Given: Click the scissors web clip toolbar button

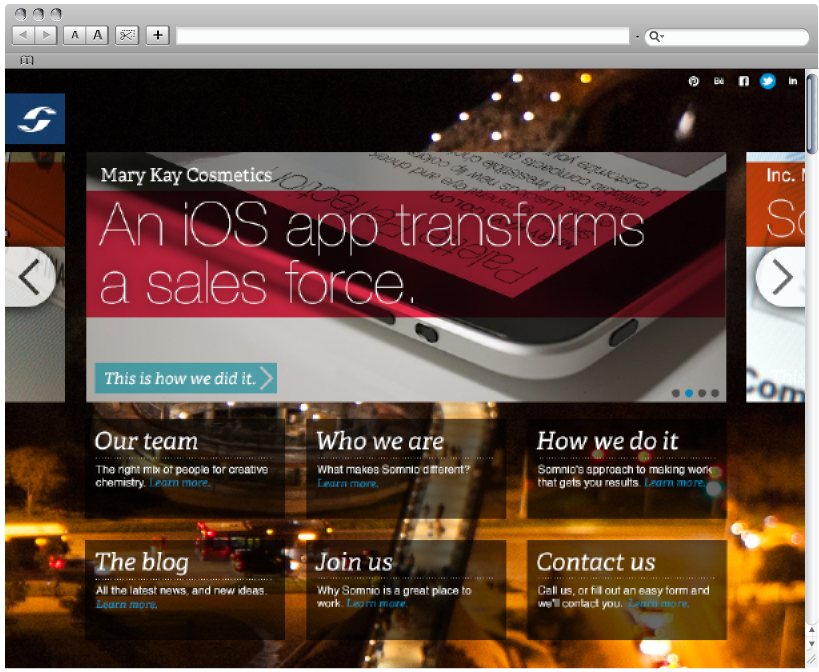Looking at the screenshot, I should pos(127,36).
